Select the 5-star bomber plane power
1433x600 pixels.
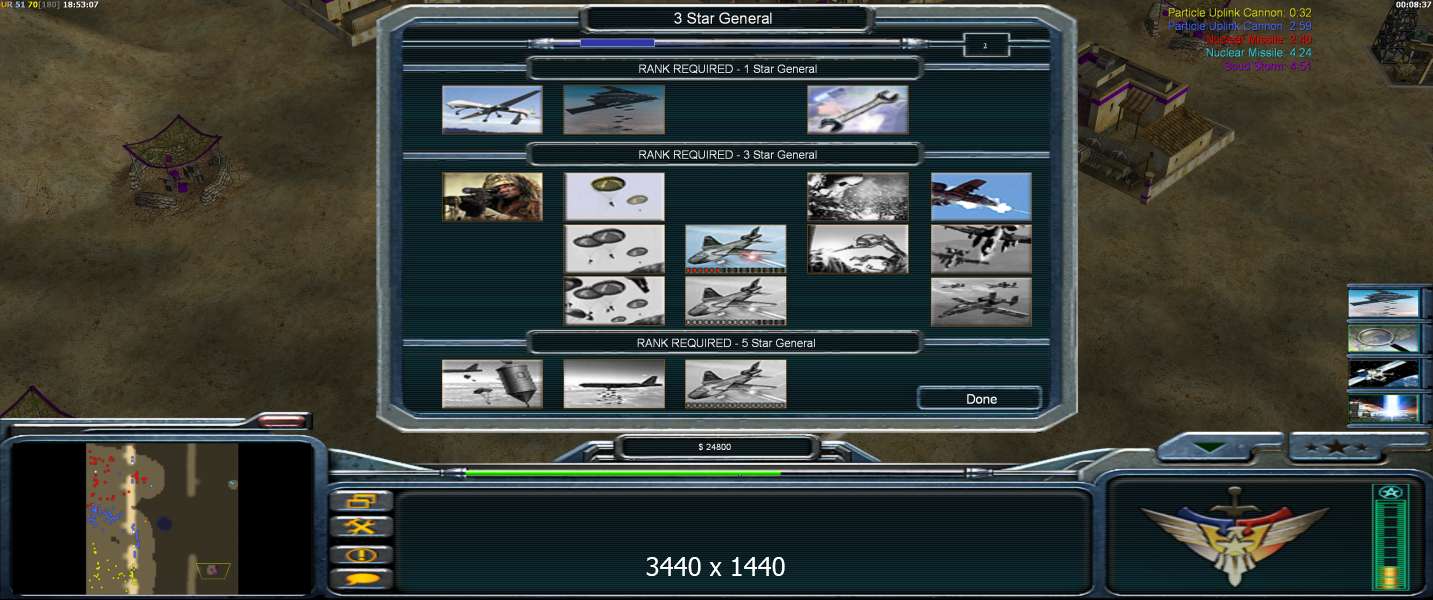614,384
